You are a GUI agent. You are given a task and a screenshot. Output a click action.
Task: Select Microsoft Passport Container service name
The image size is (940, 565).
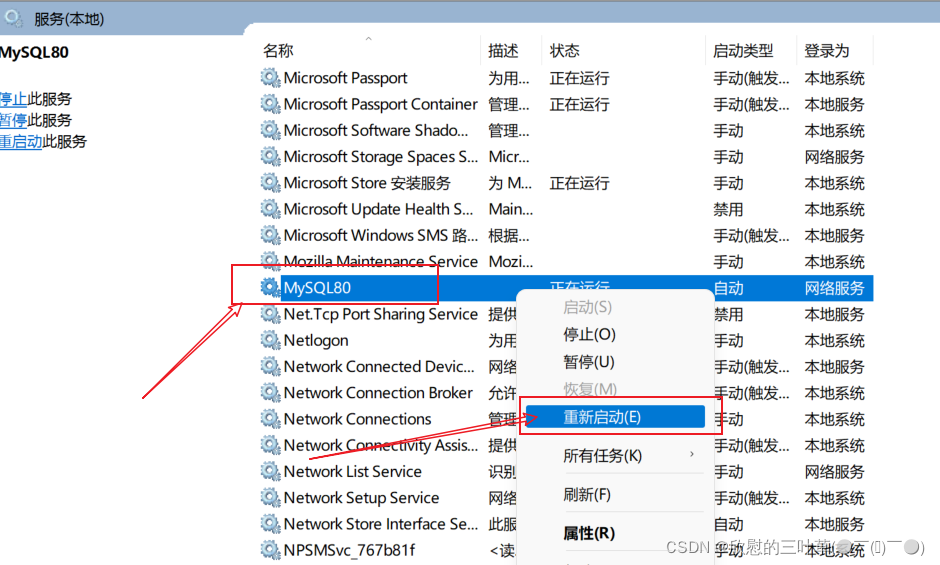point(381,104)
